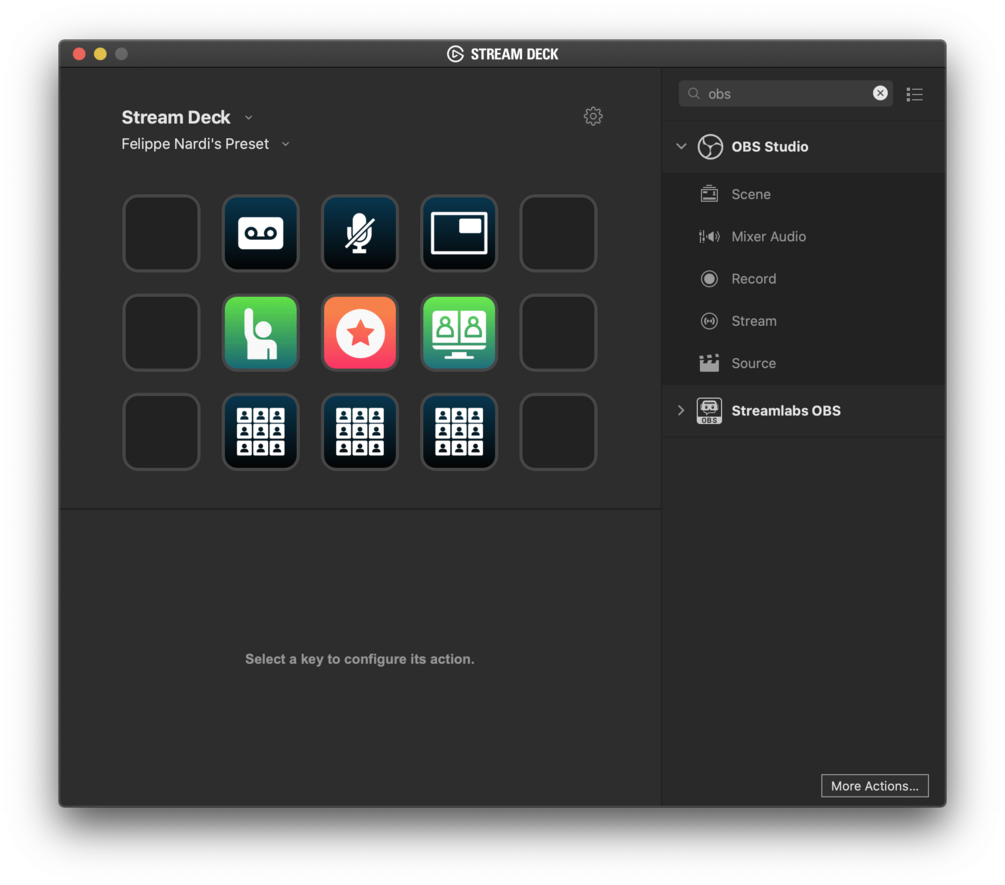Select the green two-person monitor key
The height and width of the screenshot is (885, 1005).
point(459,333)
